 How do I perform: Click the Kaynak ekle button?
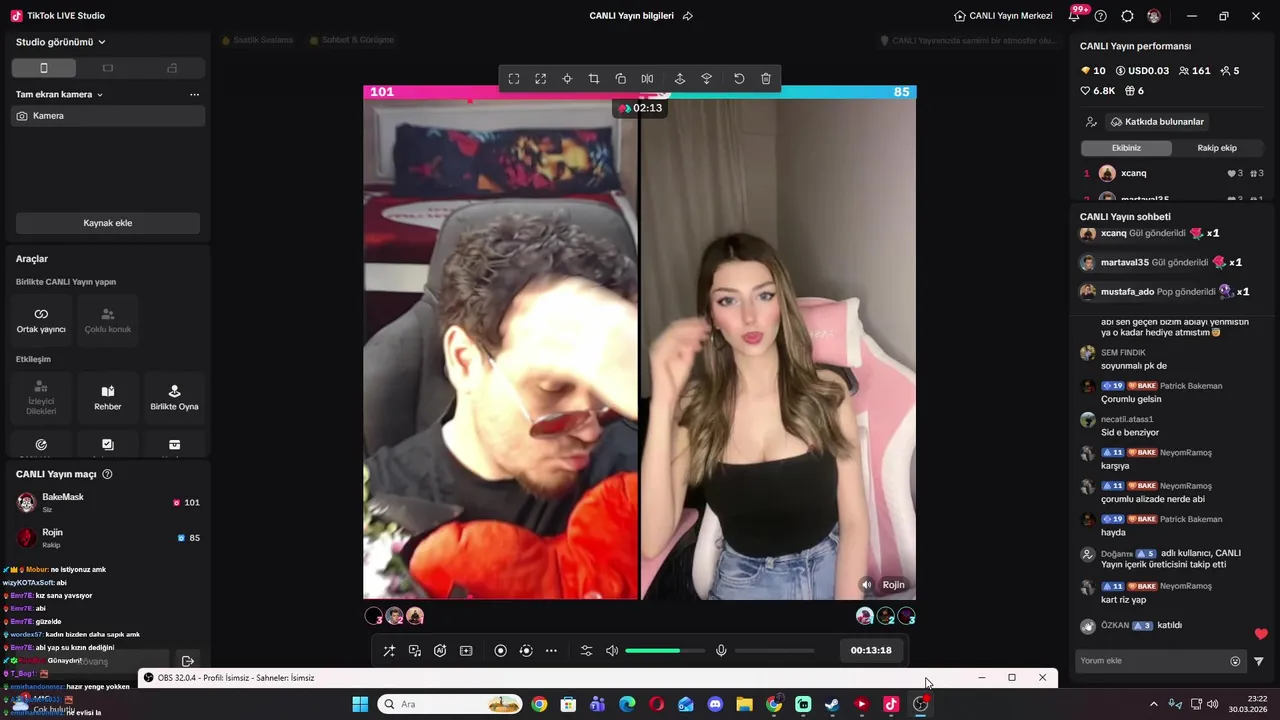click(x=108, y=223)
